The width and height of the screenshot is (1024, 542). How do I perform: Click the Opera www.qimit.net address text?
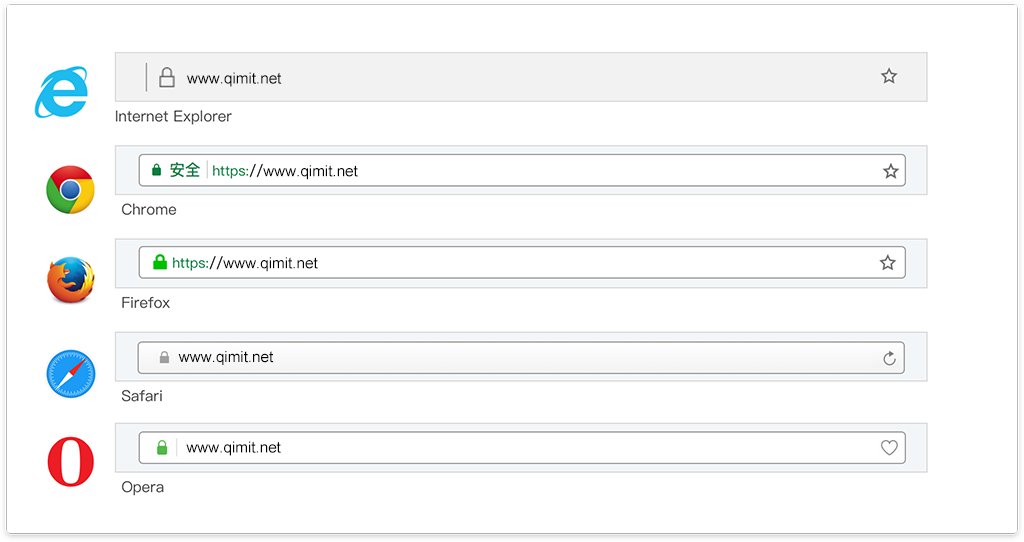click(233, 448)
